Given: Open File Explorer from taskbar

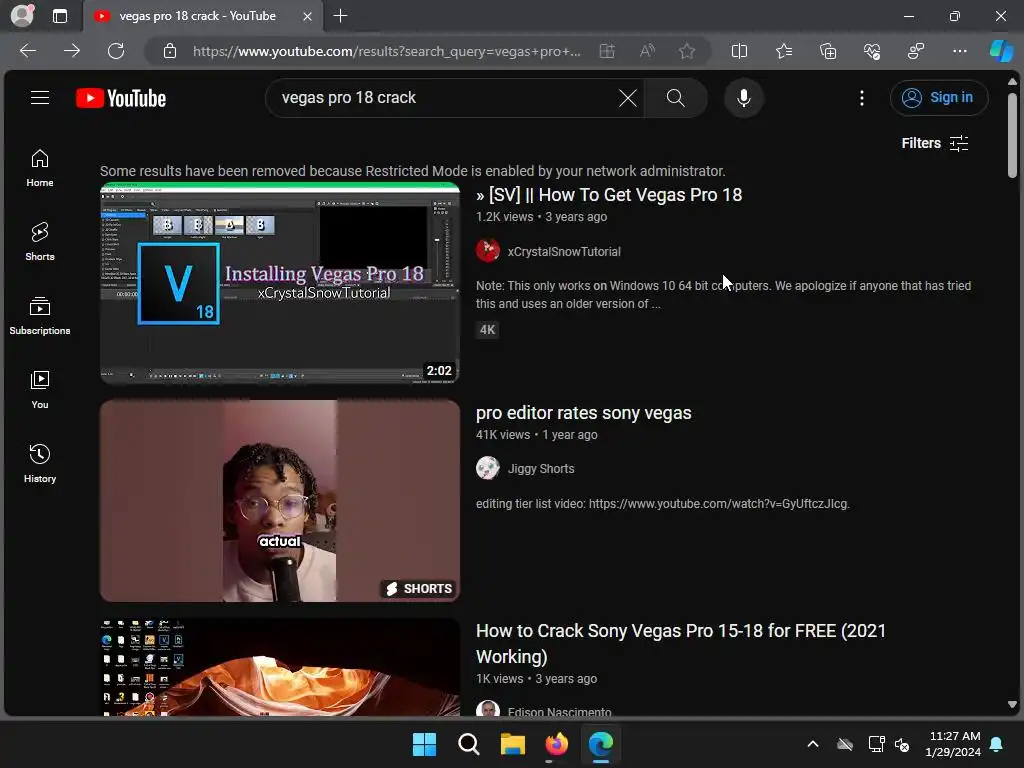Looking at the screenshot, I should coord(513,744).
